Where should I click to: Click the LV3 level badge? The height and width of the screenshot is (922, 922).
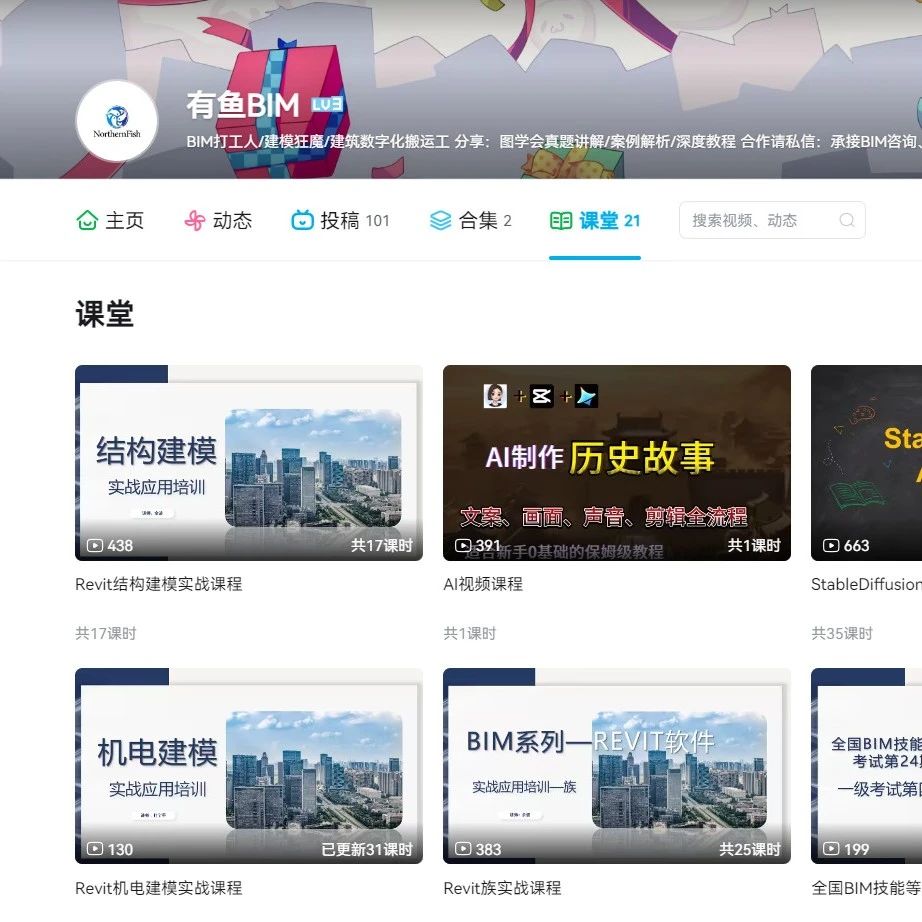click(327, 105)
